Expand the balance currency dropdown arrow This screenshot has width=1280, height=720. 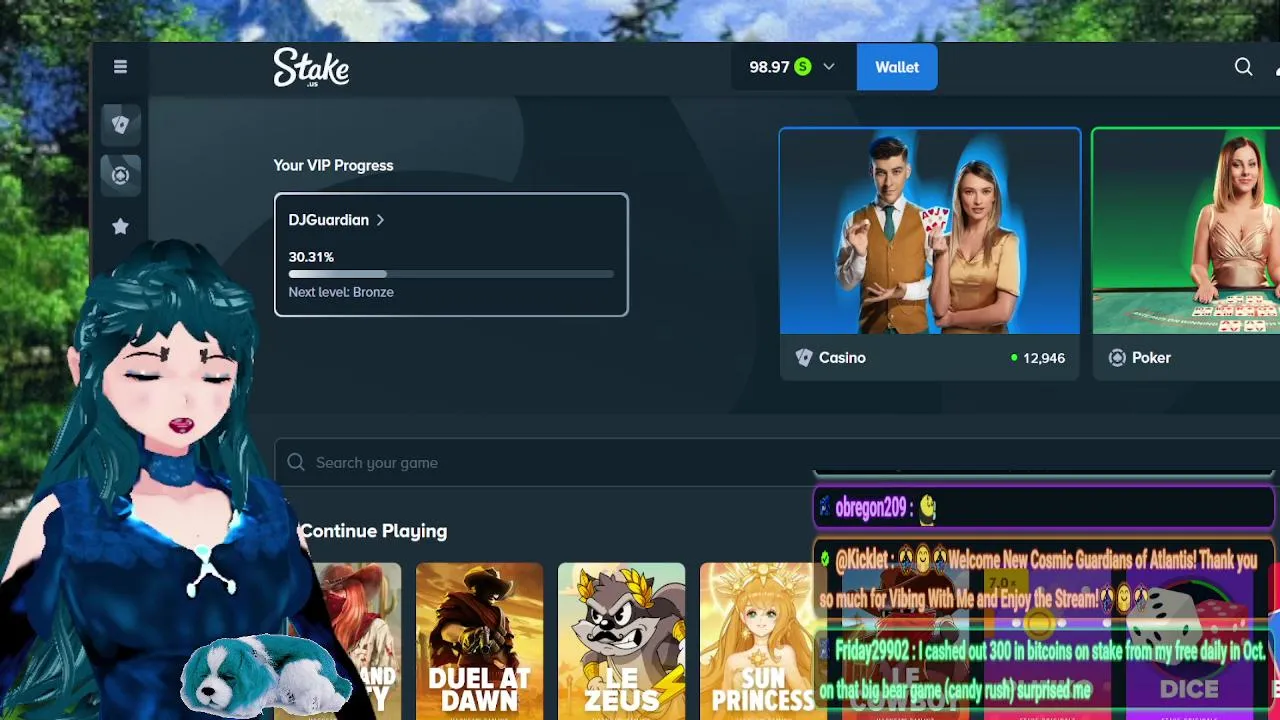point(829,67)
